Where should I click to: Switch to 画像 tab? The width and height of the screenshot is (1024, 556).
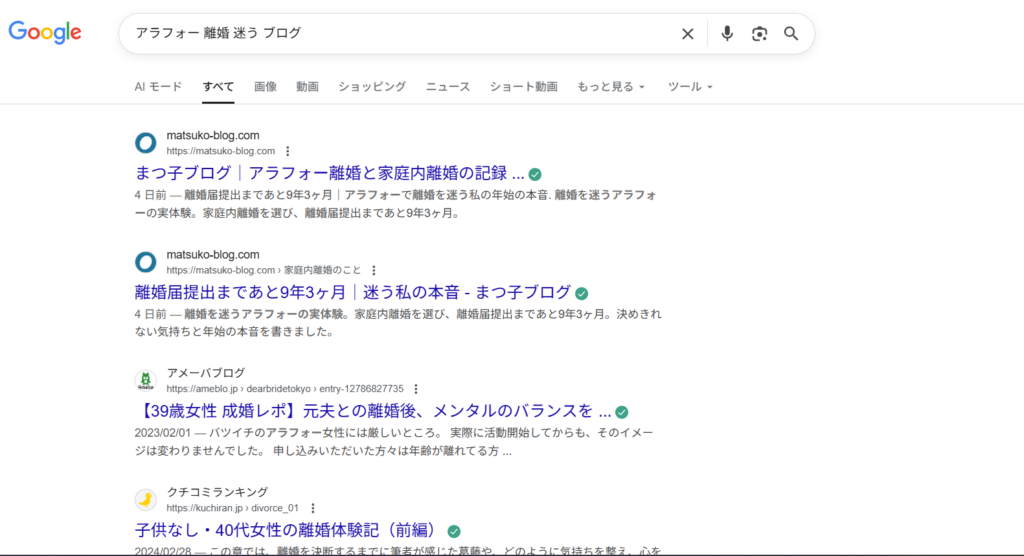(x=265, y=86)
